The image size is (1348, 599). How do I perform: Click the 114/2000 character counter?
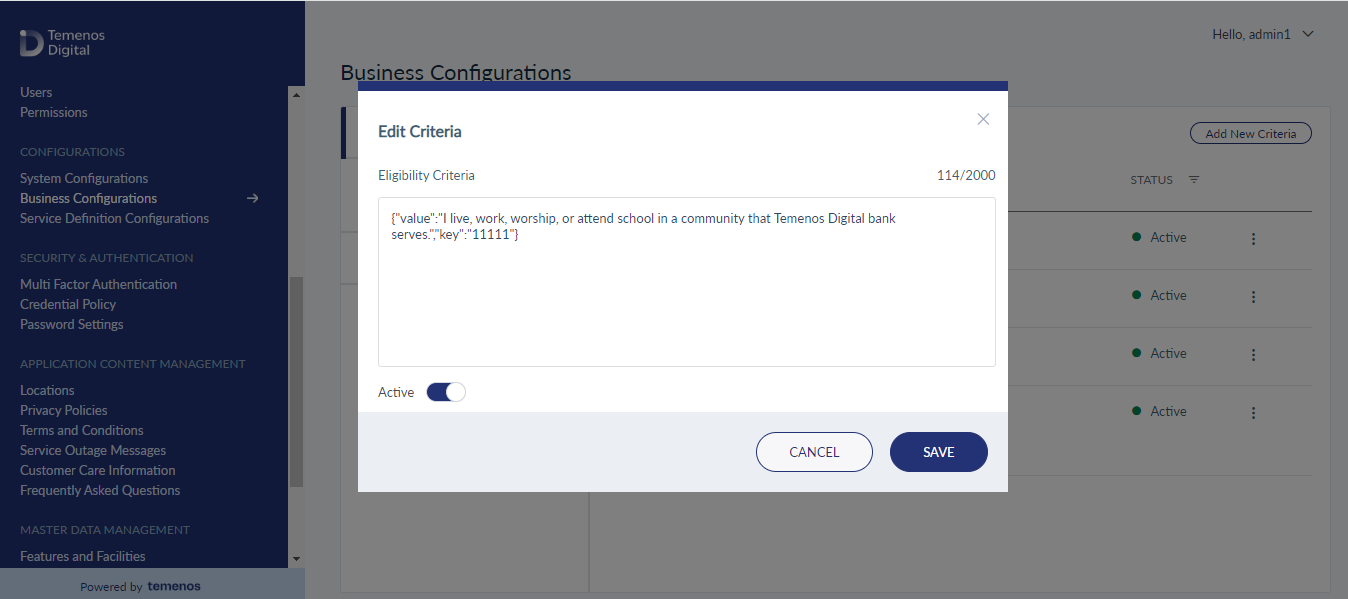966,175
